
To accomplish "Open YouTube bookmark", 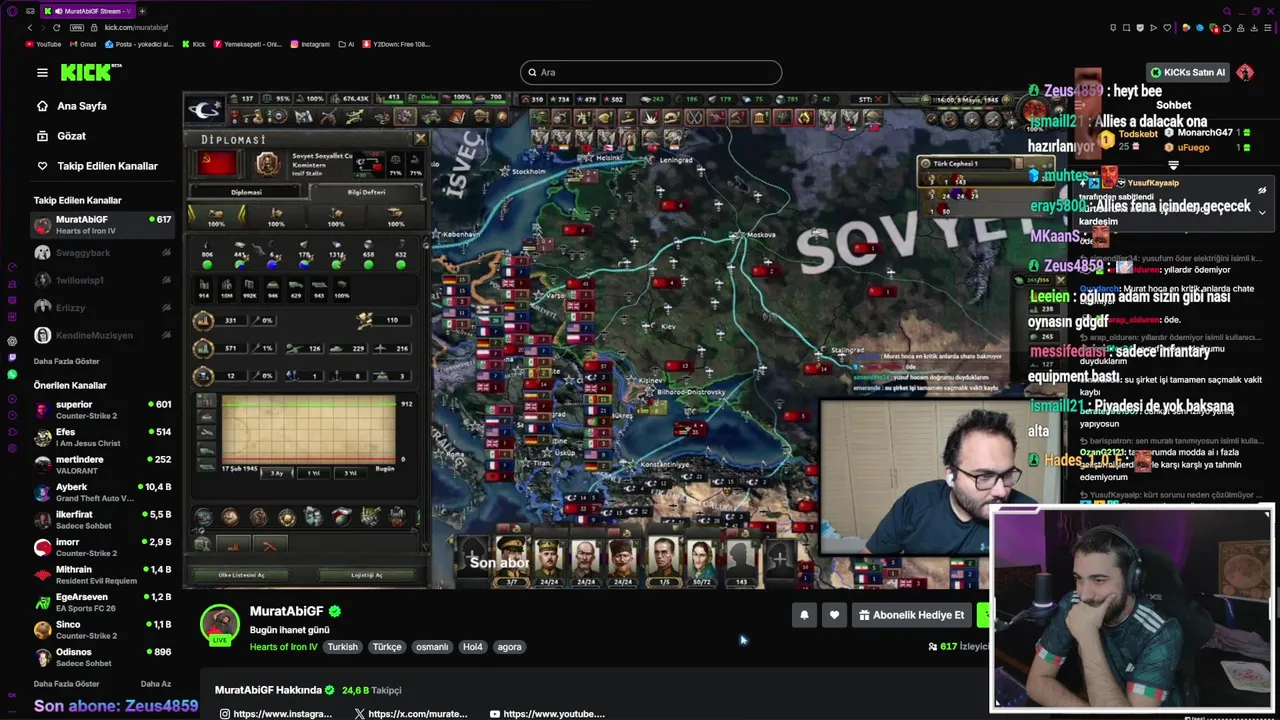I will click(x=42, y=44).
